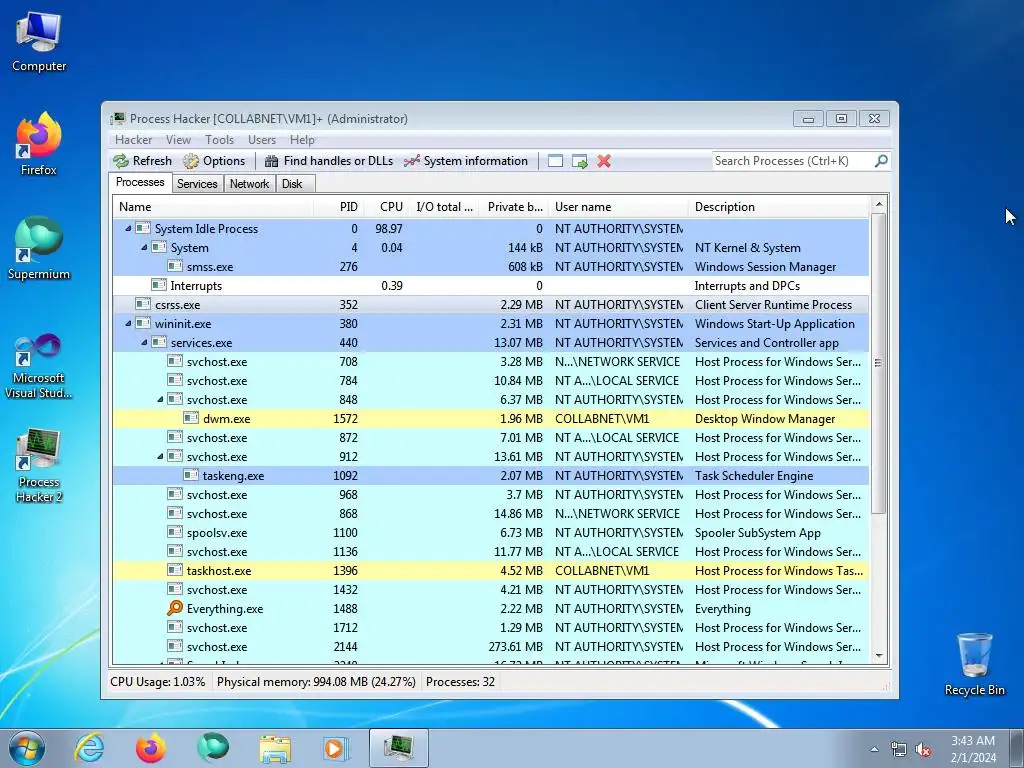Open Options from the gear icon
The image size is (1024, 768).
[191, 161]
